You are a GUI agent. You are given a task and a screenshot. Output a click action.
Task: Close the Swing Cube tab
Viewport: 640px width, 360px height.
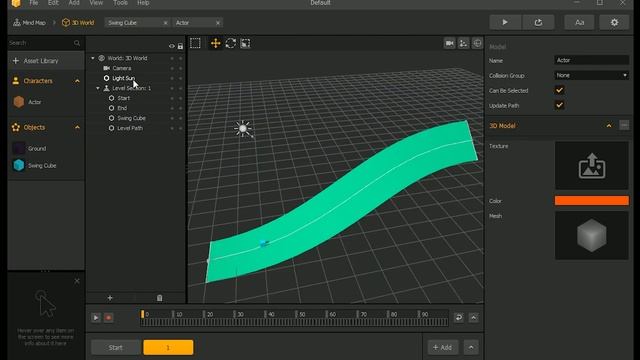(165, 23)
